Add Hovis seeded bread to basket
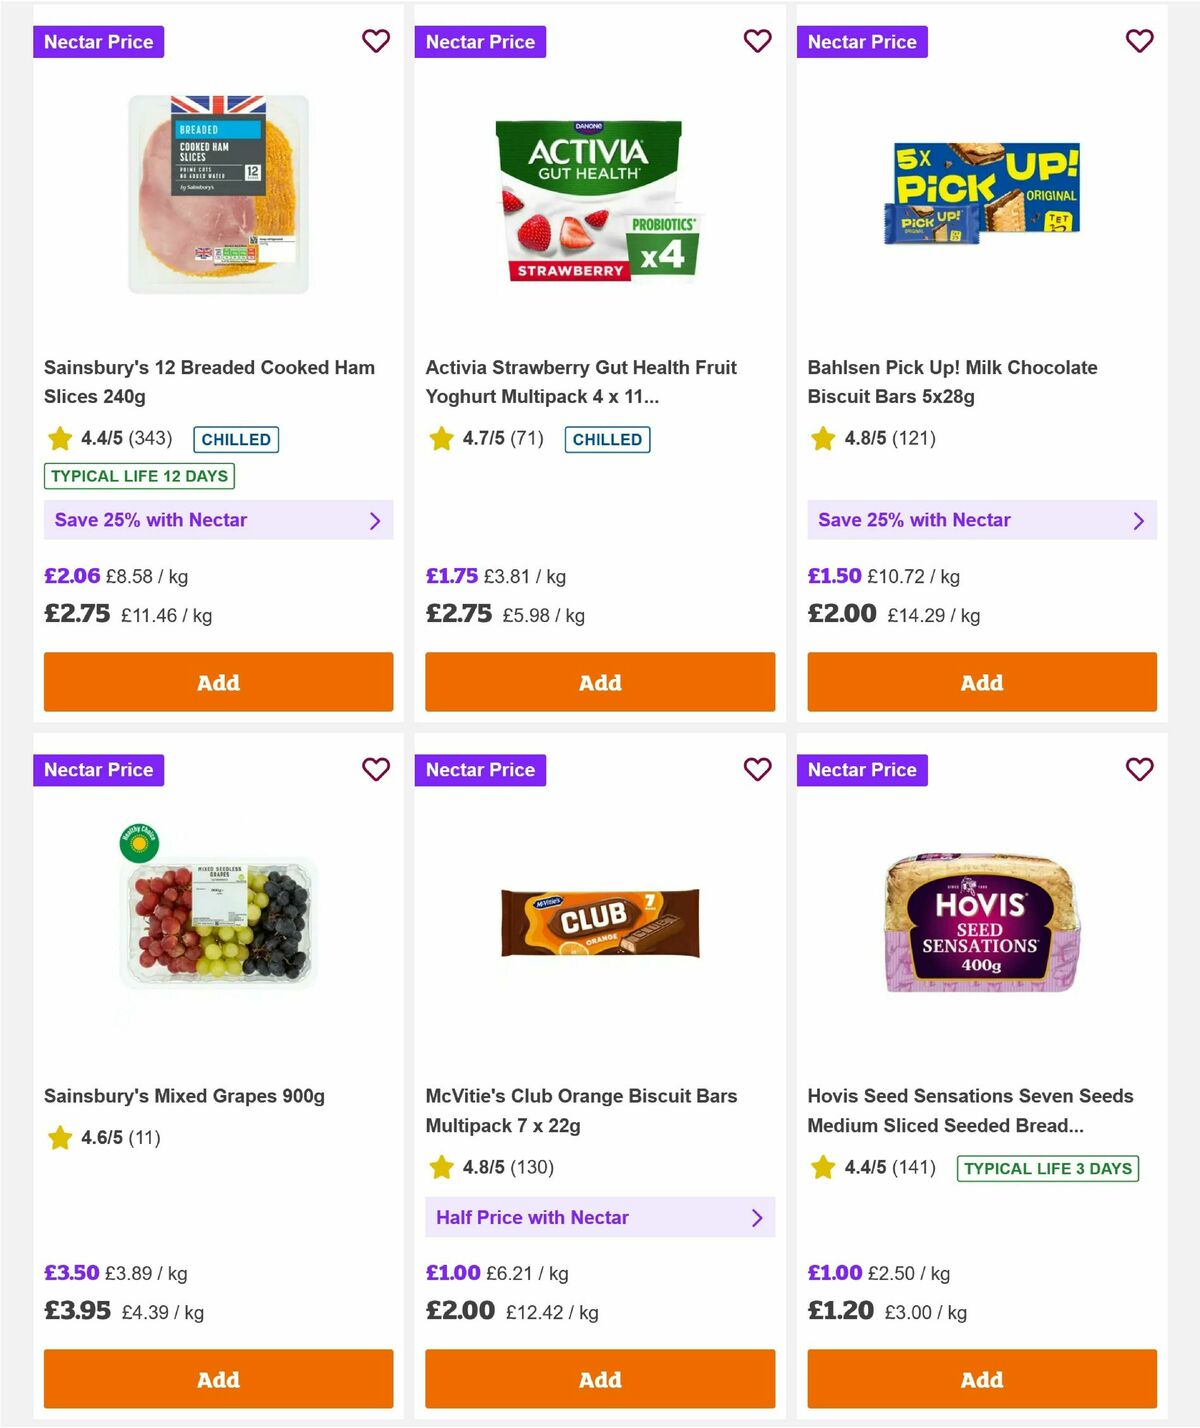Viewport: 1200px width, 1428px height. coord(981,1379)
